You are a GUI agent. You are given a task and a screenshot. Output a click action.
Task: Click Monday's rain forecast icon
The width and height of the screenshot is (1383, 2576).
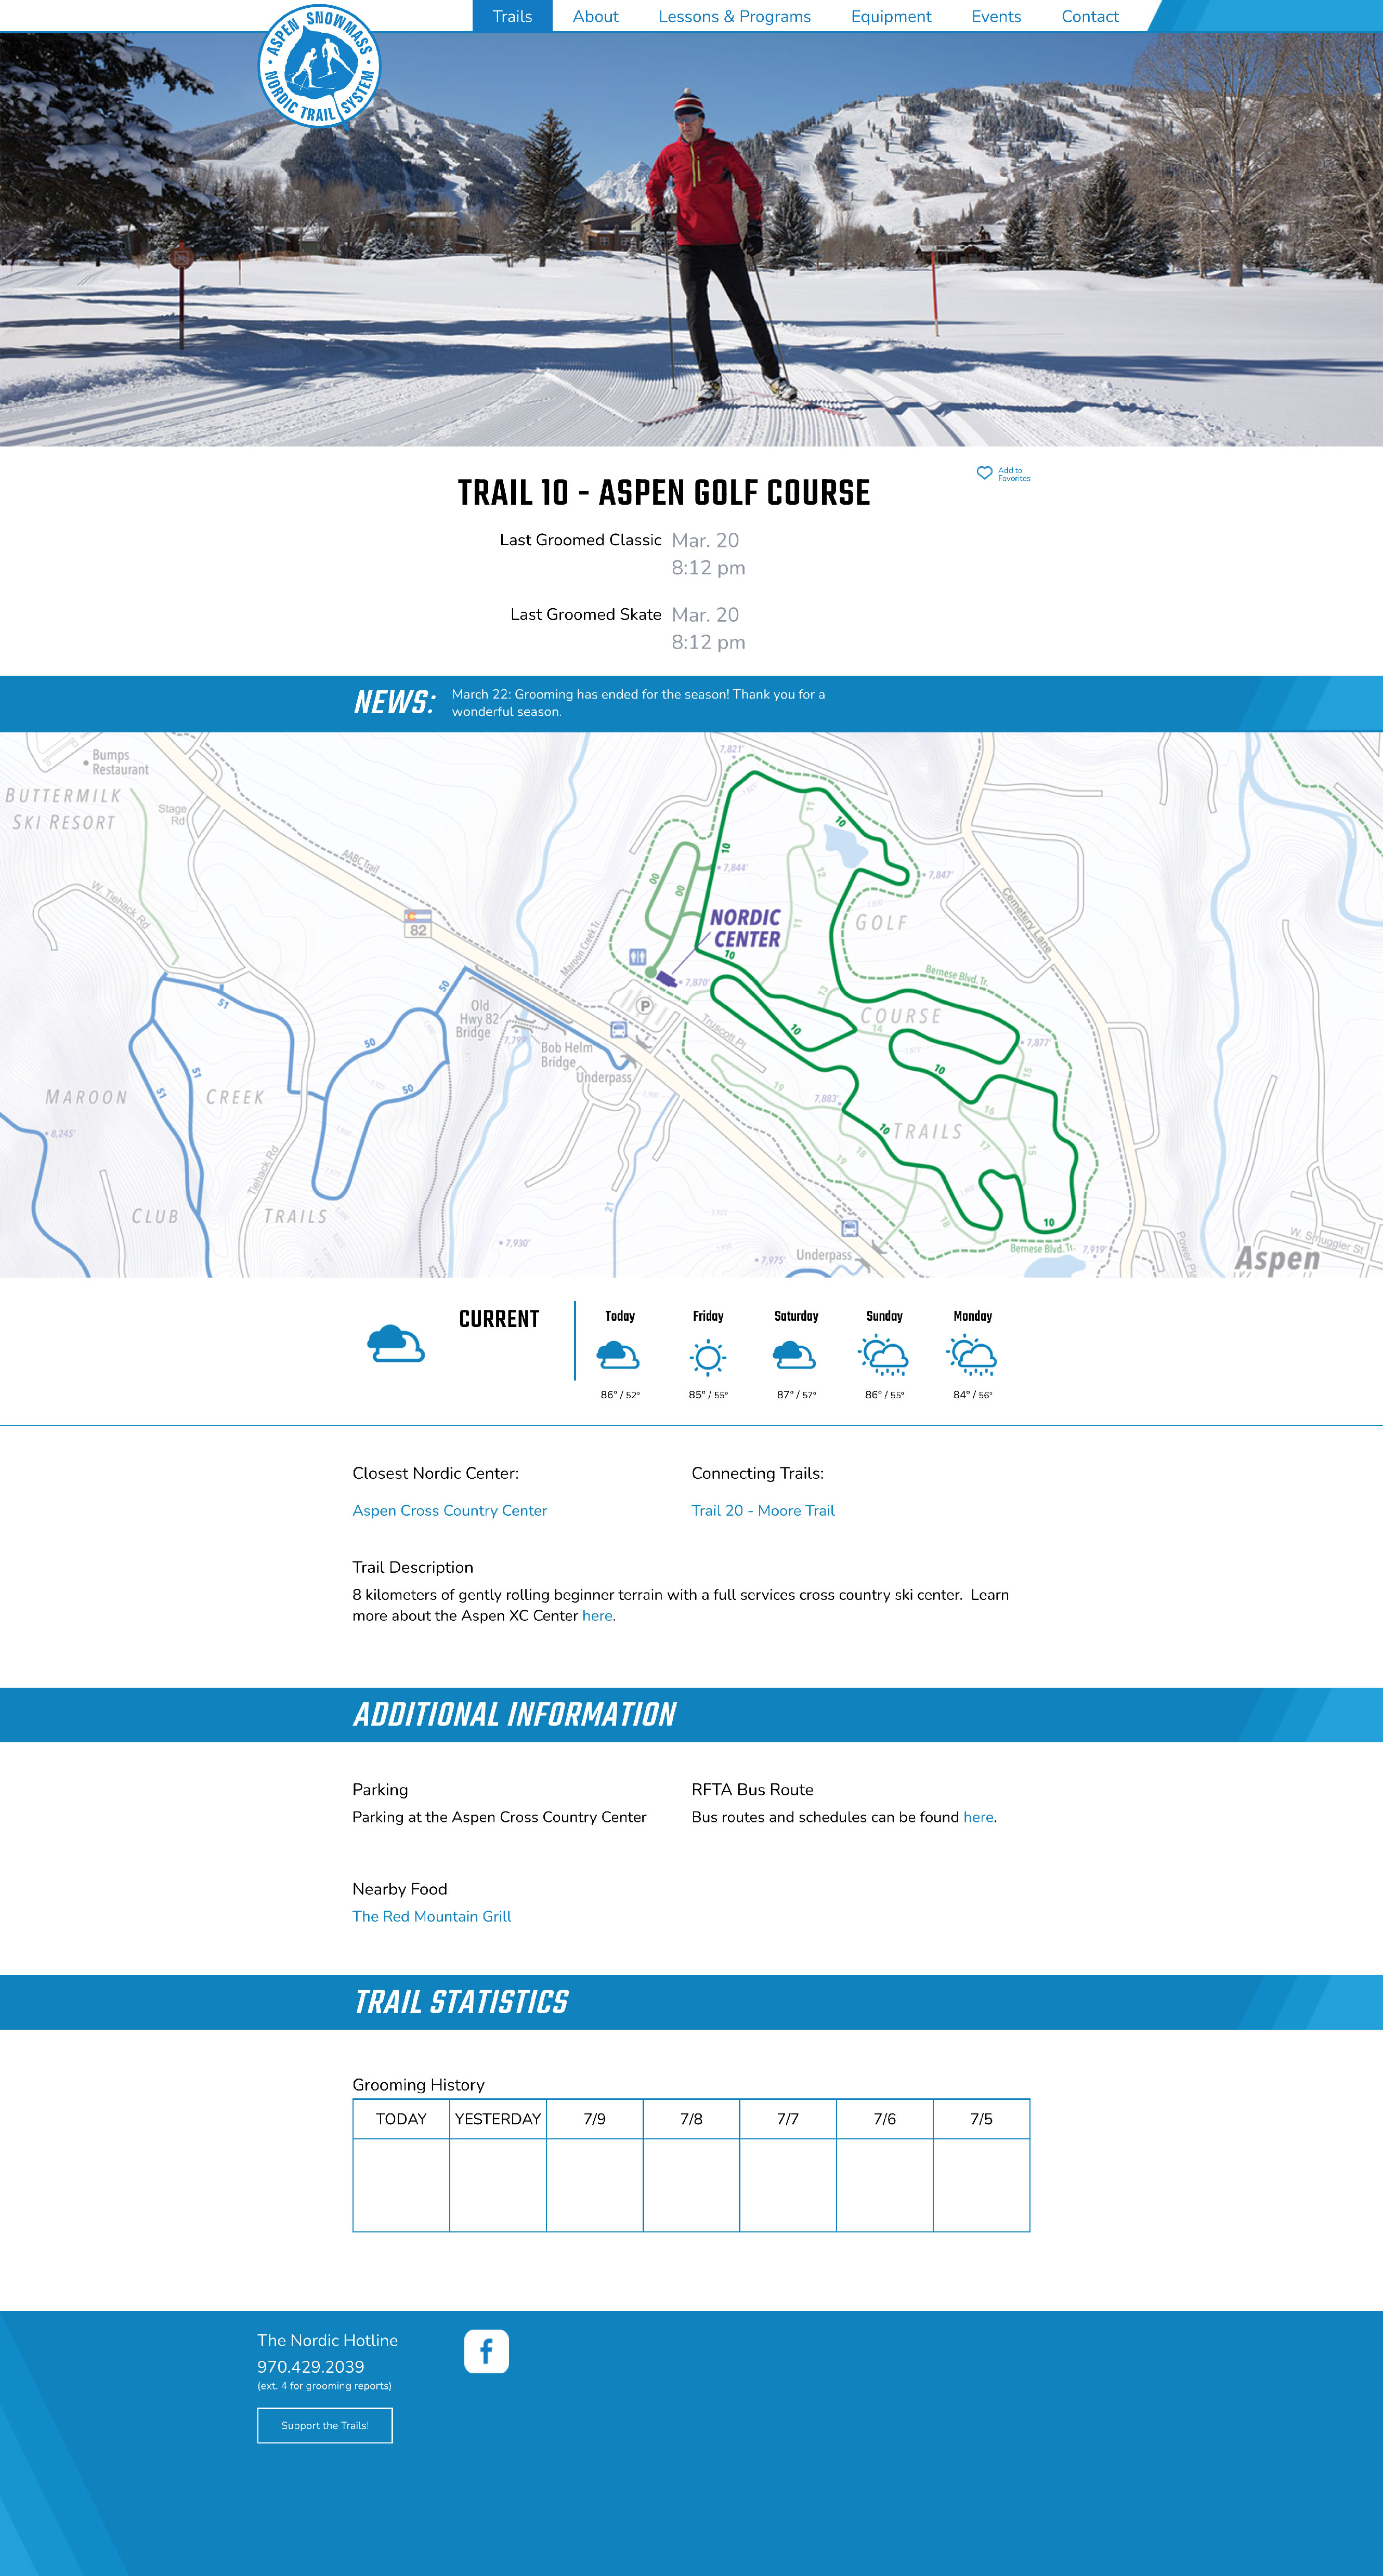click(972, 1356)
